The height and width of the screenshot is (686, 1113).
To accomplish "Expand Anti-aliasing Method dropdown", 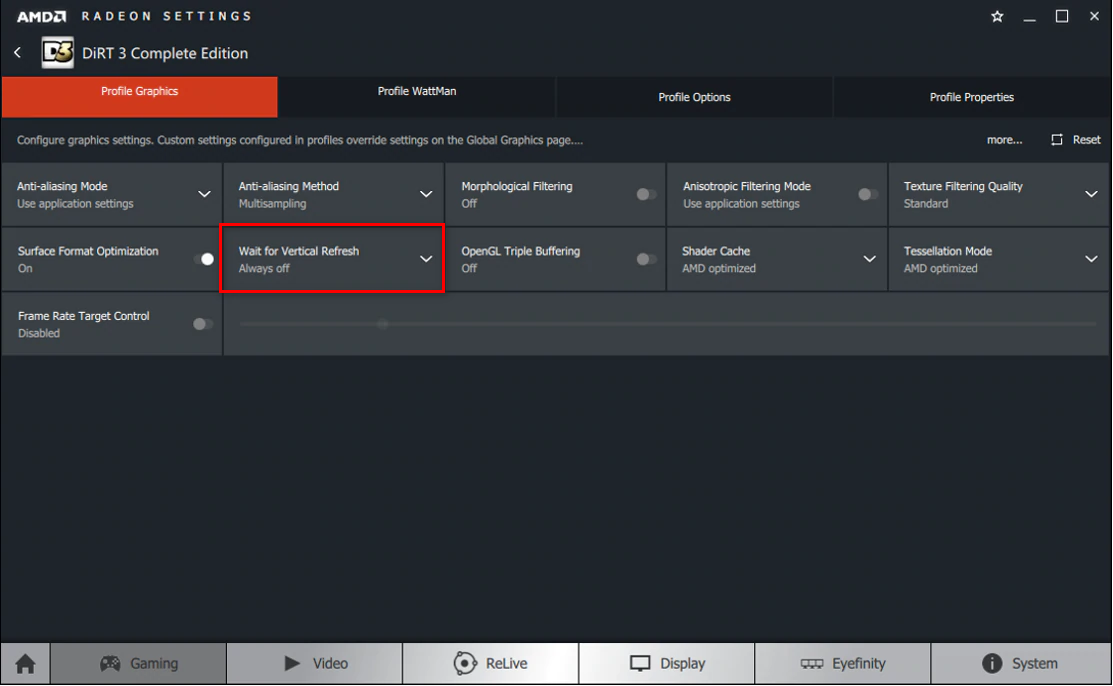I will 426,194.
